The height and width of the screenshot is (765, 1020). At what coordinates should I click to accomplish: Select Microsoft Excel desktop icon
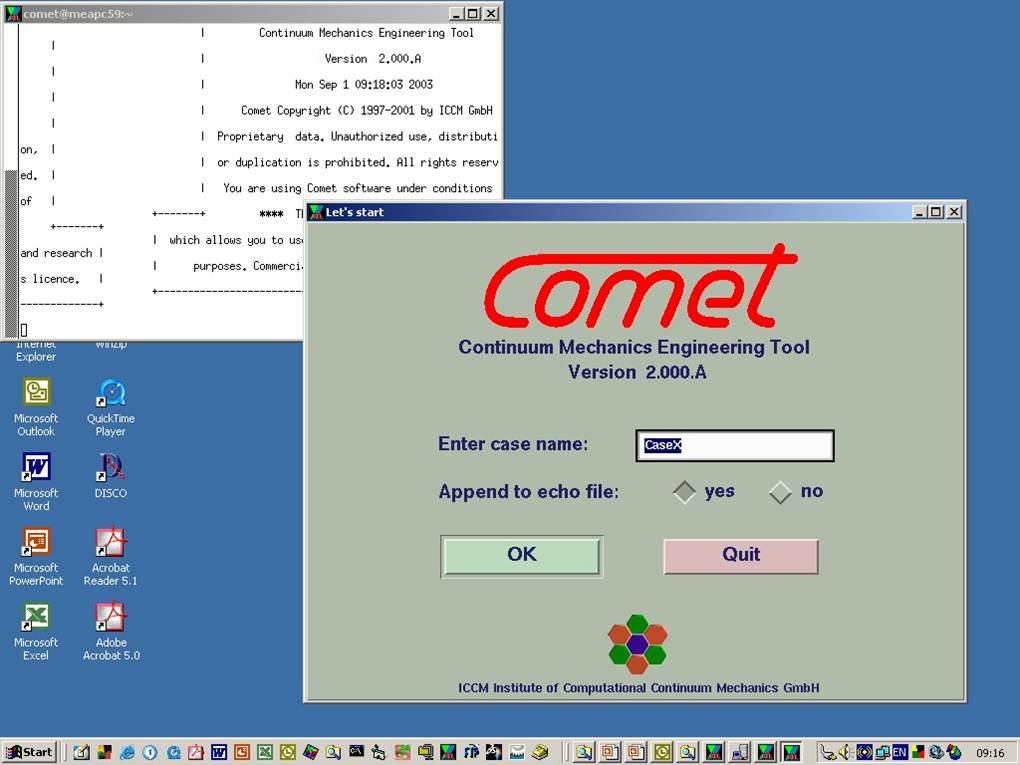tap(36, 631)
